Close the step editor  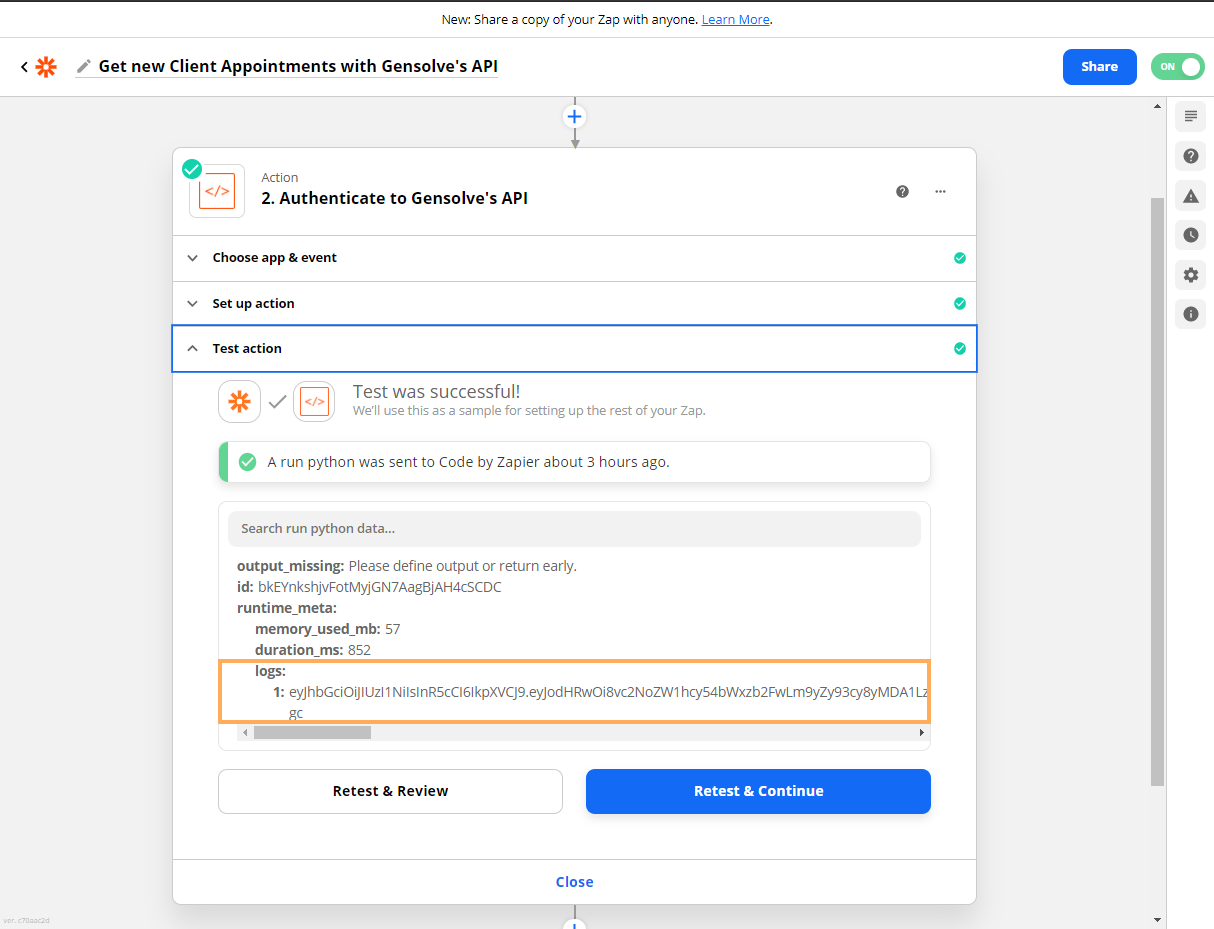(574, 882)
